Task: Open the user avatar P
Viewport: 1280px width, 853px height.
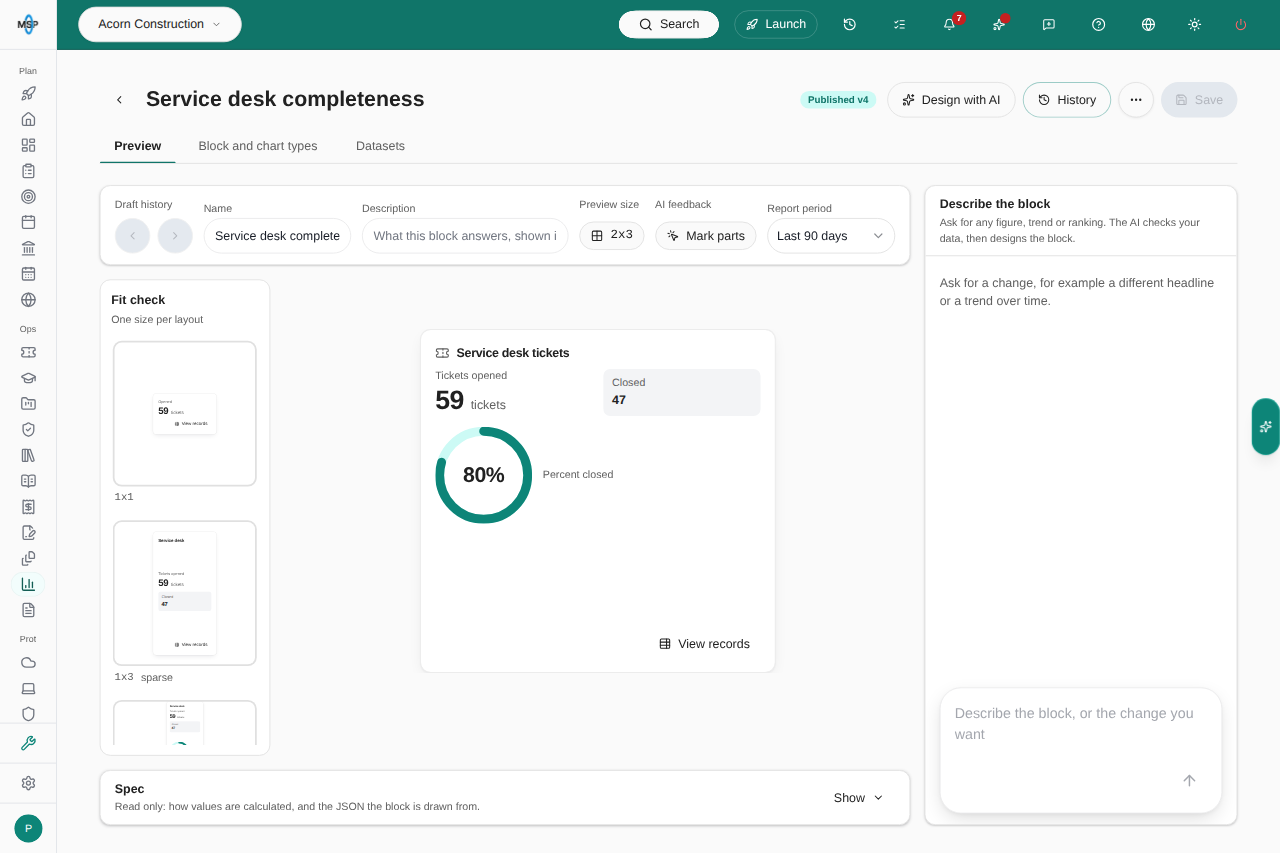Action: (x=28, y=828)
